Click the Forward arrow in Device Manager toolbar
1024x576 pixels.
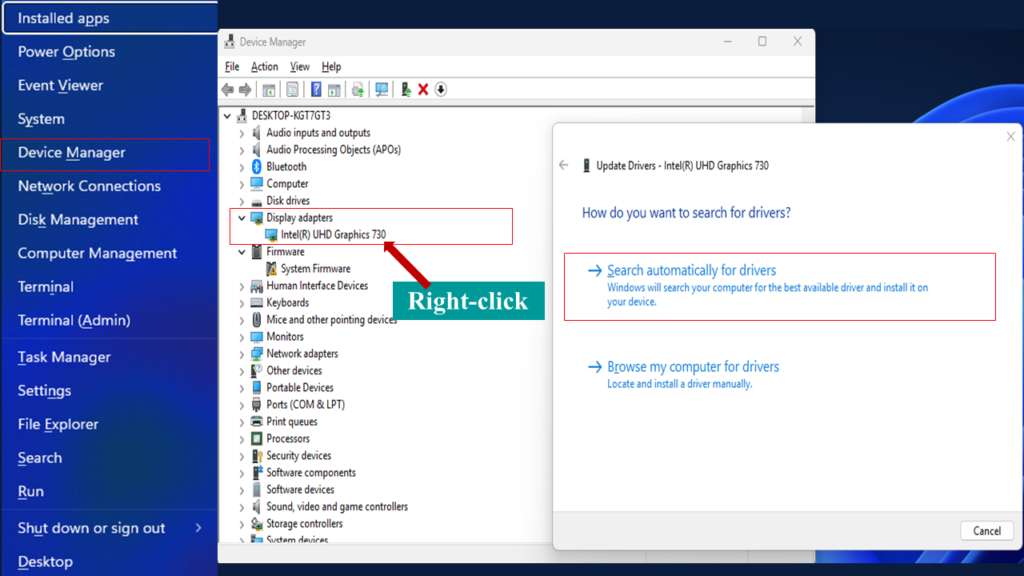245,89
